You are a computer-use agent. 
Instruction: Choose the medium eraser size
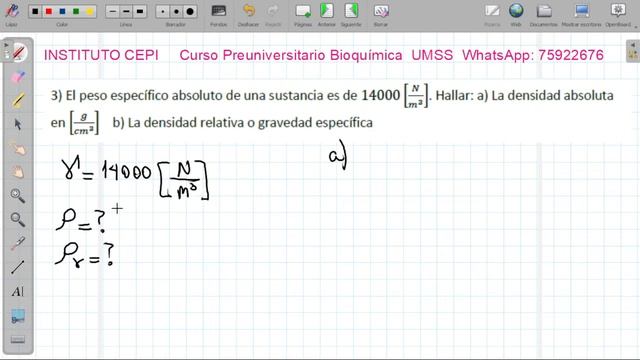click(176, 11)
